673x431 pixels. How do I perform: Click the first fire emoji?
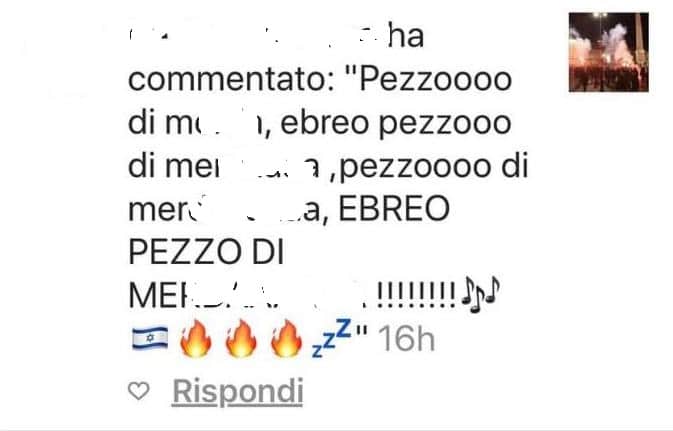coord(196,338)
